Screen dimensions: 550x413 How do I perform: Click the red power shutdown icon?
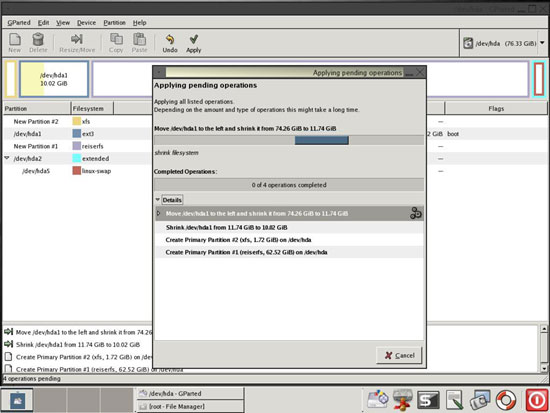point(536,400)
